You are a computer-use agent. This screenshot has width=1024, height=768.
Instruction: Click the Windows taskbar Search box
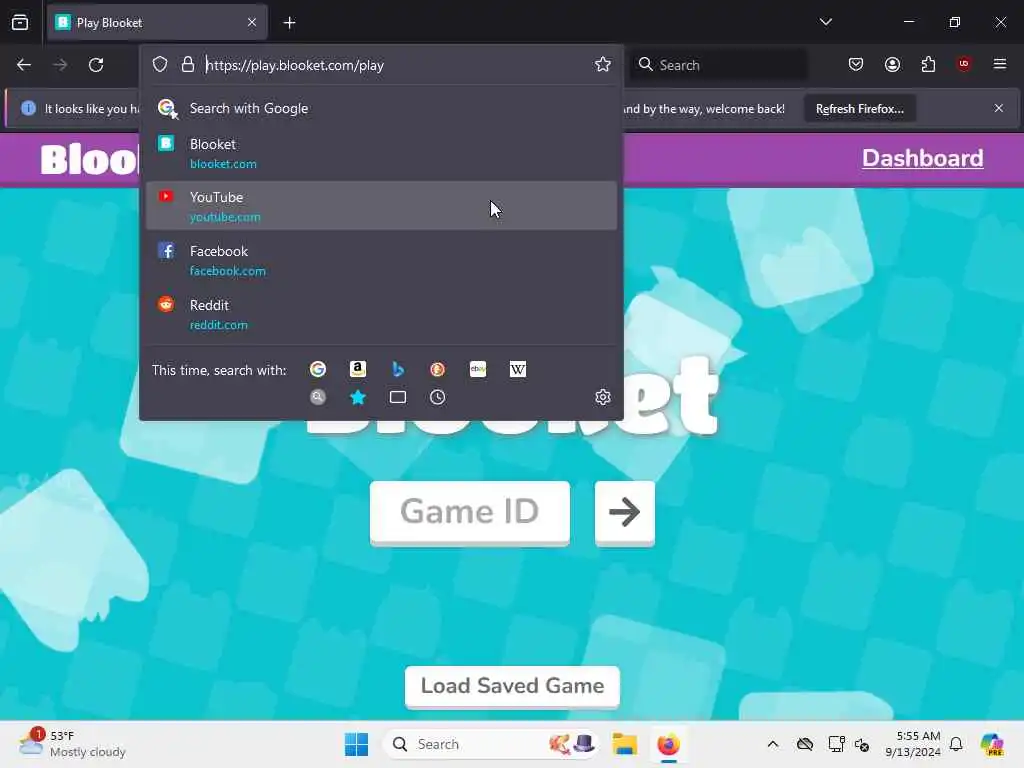point(490,744)
